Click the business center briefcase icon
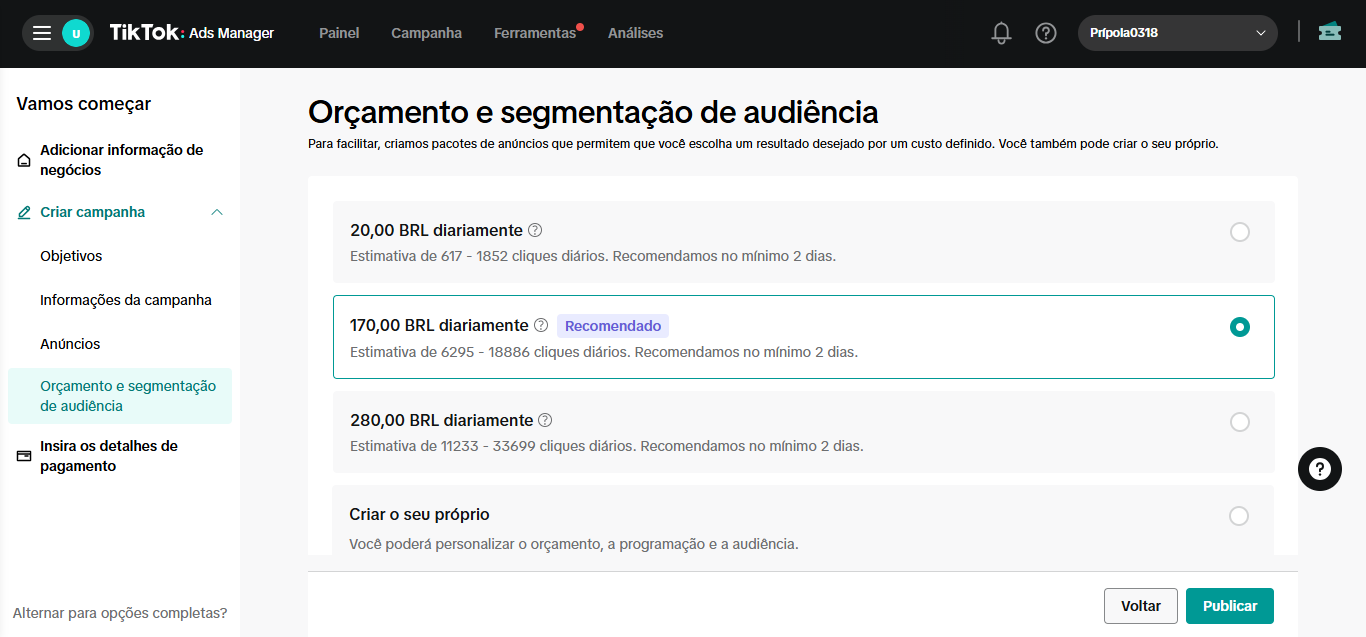1366x637 pixels. (1329, 32)
